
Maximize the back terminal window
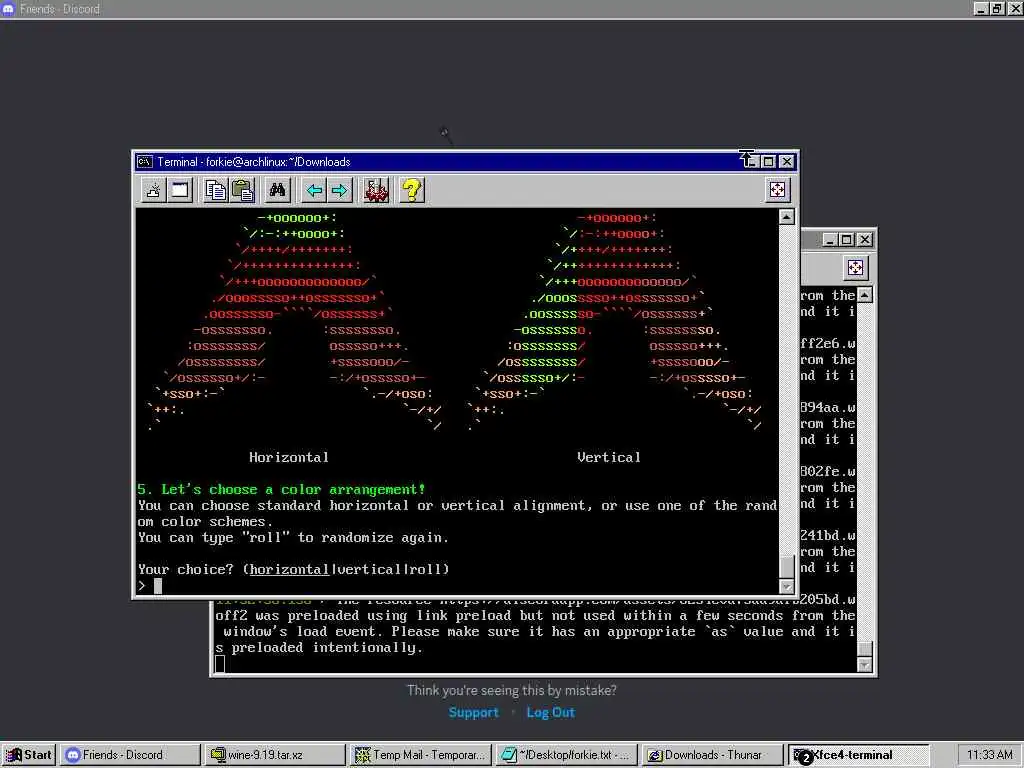coord(846,240)
